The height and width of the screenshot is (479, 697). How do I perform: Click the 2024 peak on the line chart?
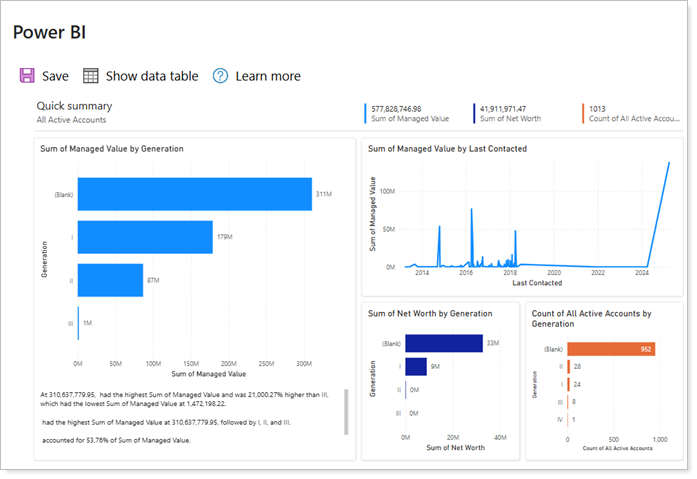click(668, 164)
